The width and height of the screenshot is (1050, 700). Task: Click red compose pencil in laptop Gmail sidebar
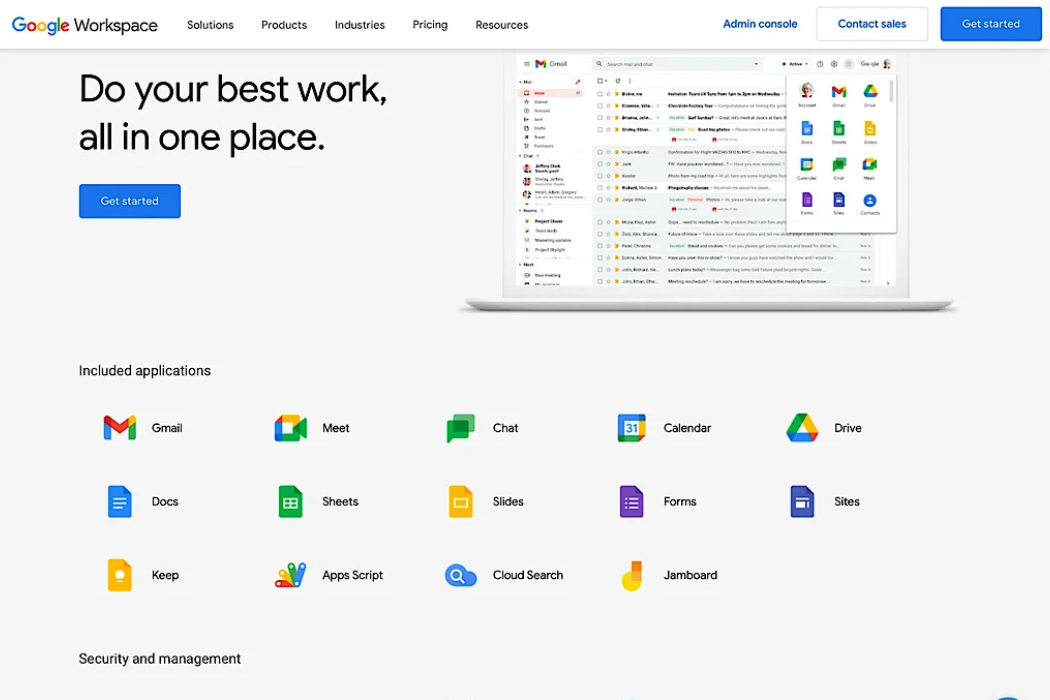tap(577, 82)
